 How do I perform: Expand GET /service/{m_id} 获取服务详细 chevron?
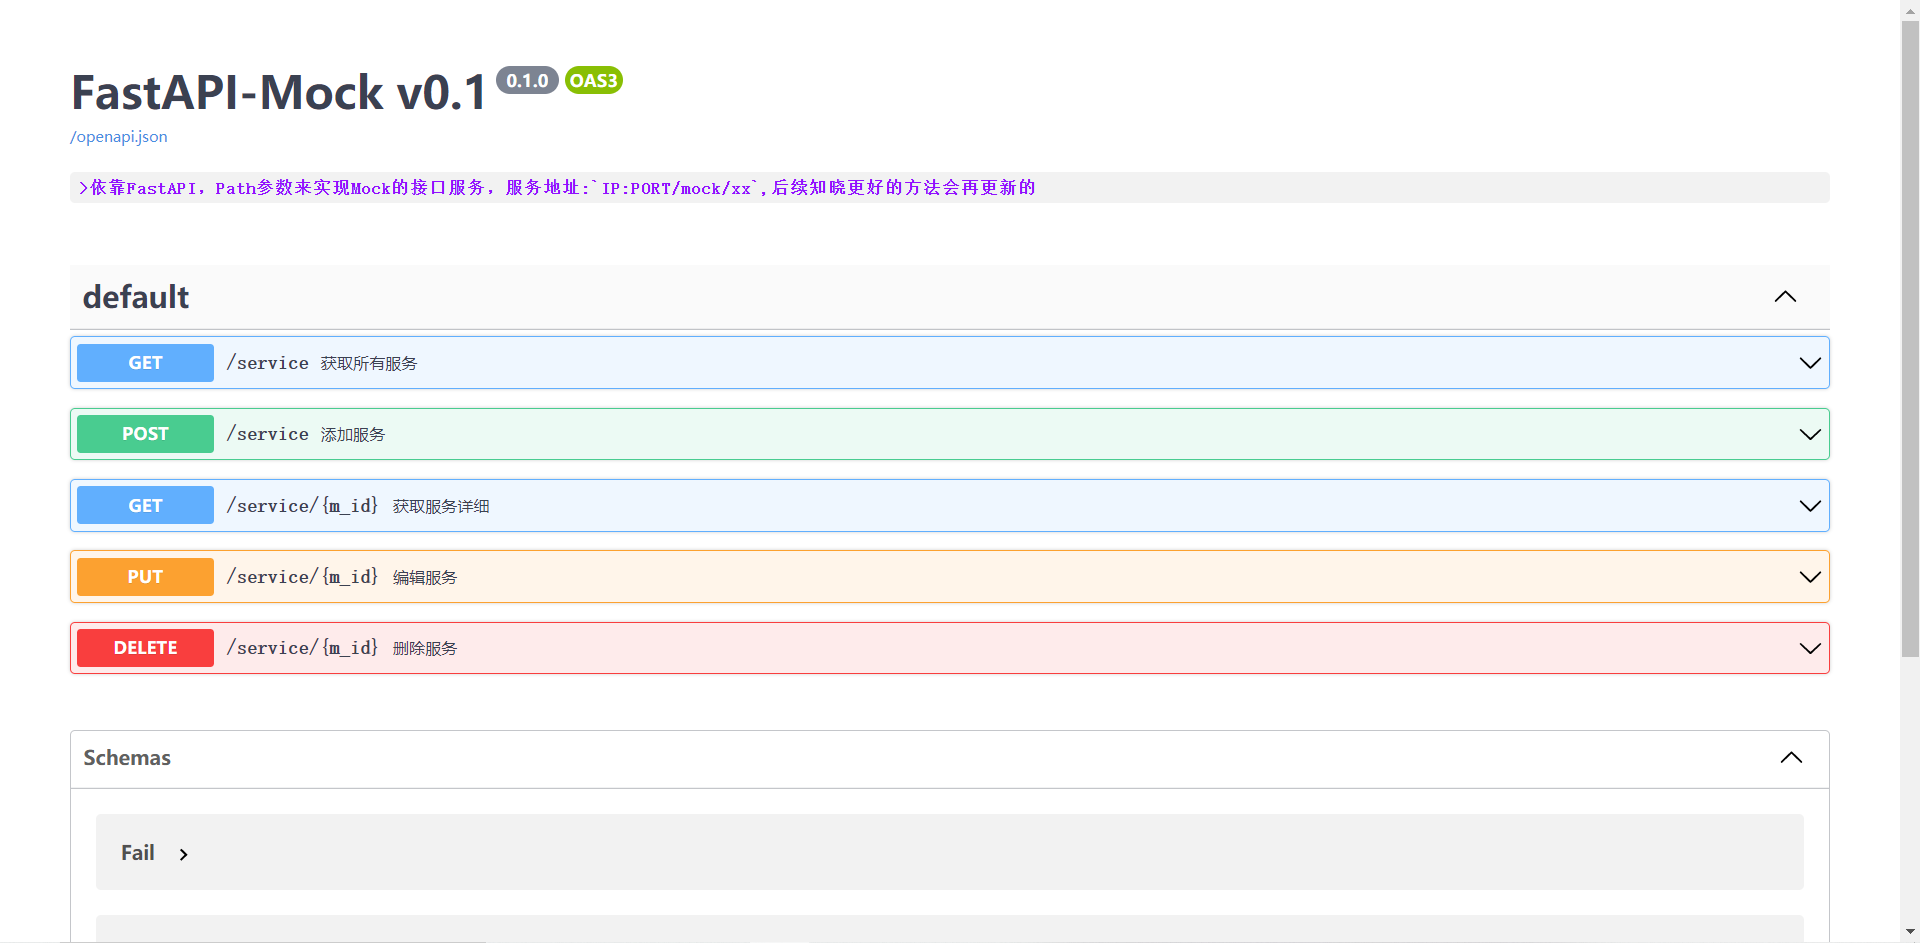point(1810,506)
